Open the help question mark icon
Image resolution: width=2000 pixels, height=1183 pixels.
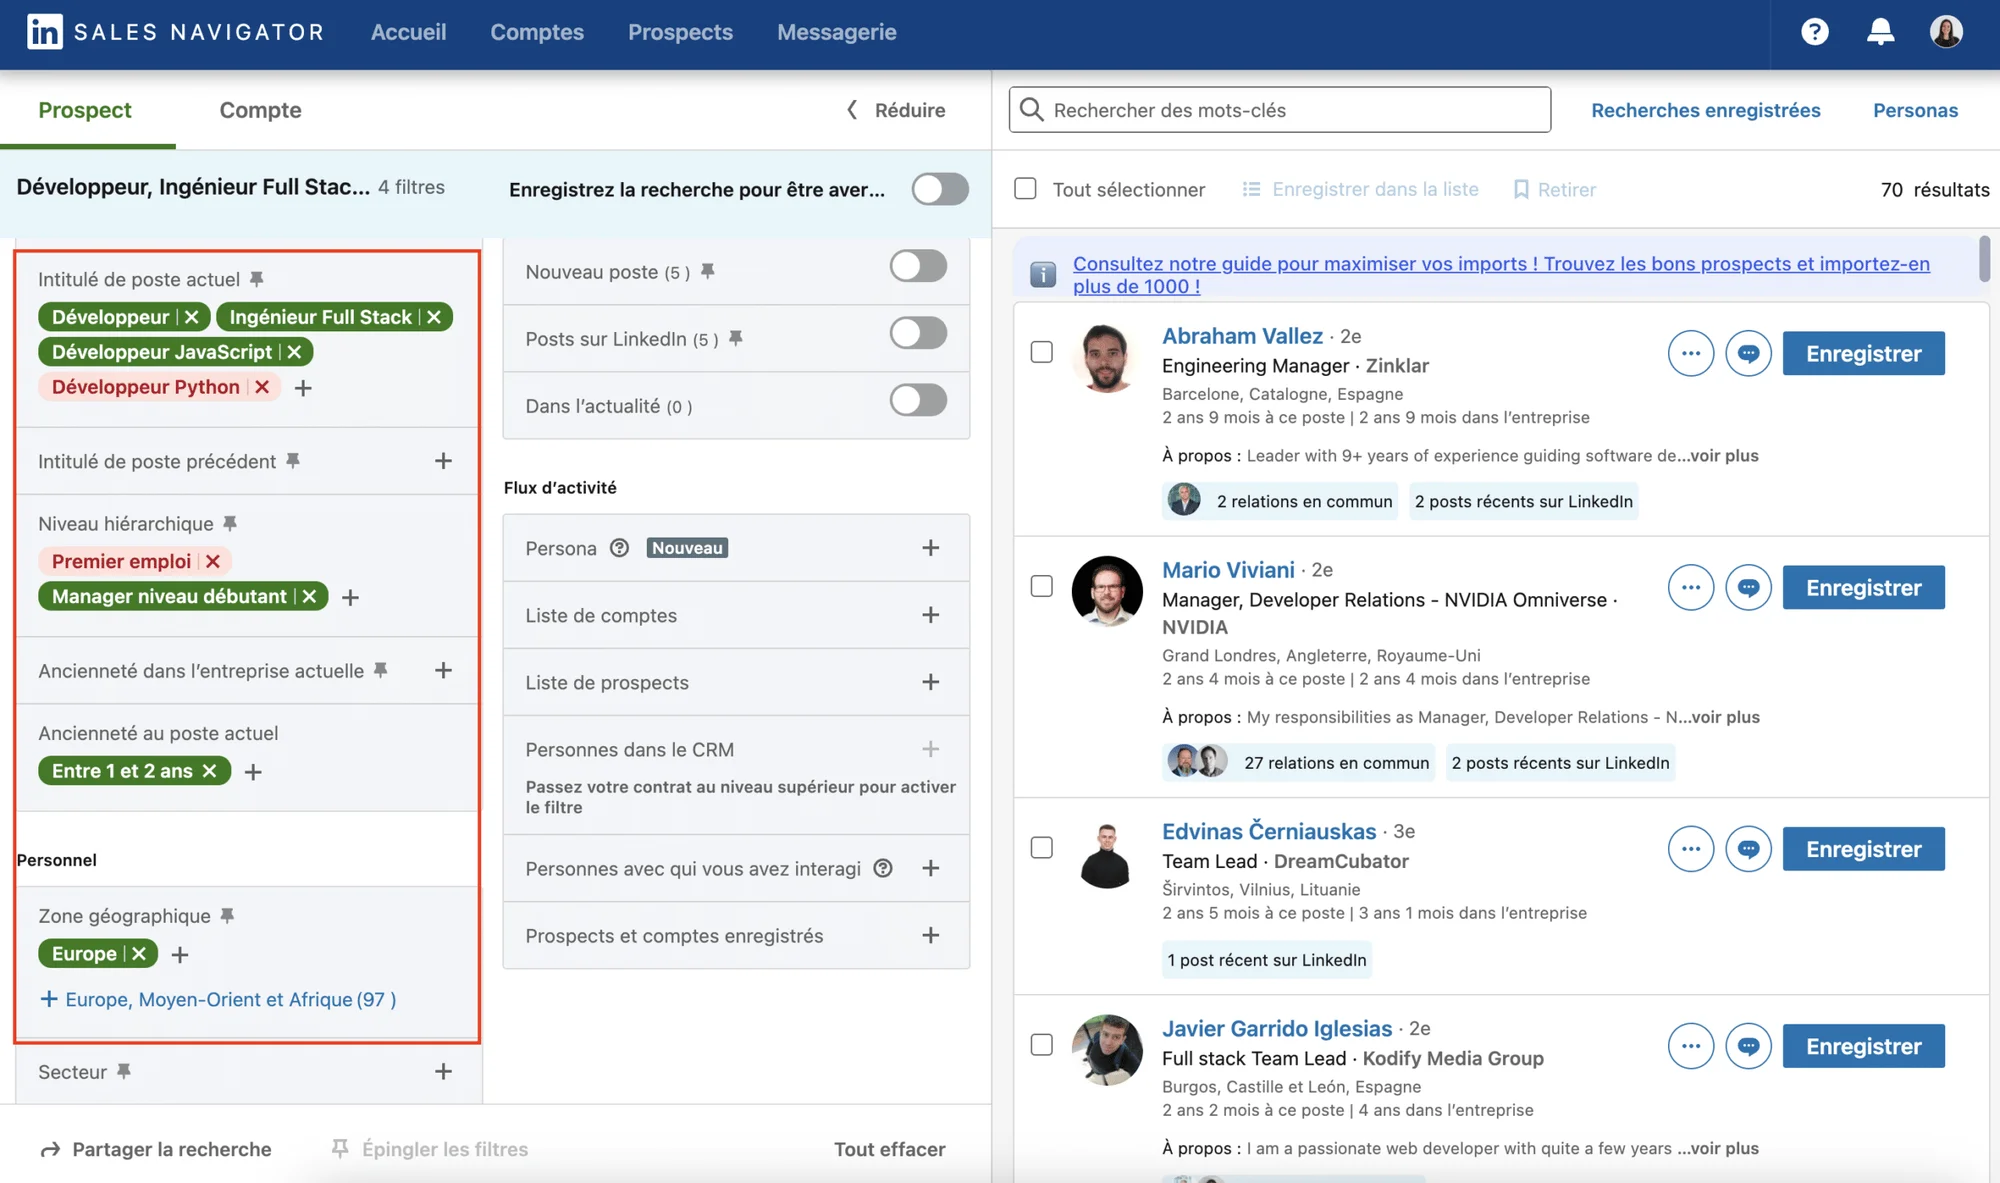pos(1814,32)
